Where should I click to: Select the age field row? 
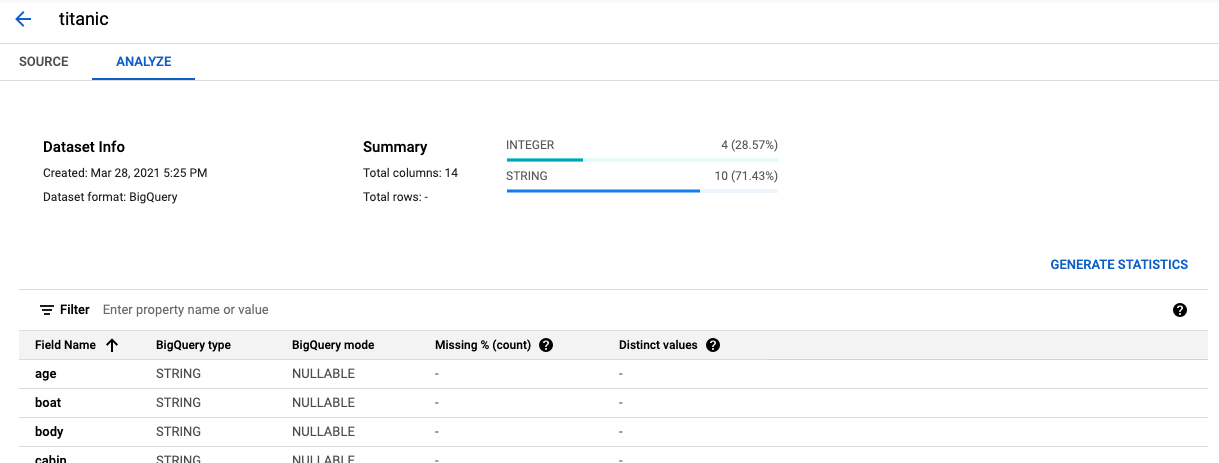tap(46, 374)
